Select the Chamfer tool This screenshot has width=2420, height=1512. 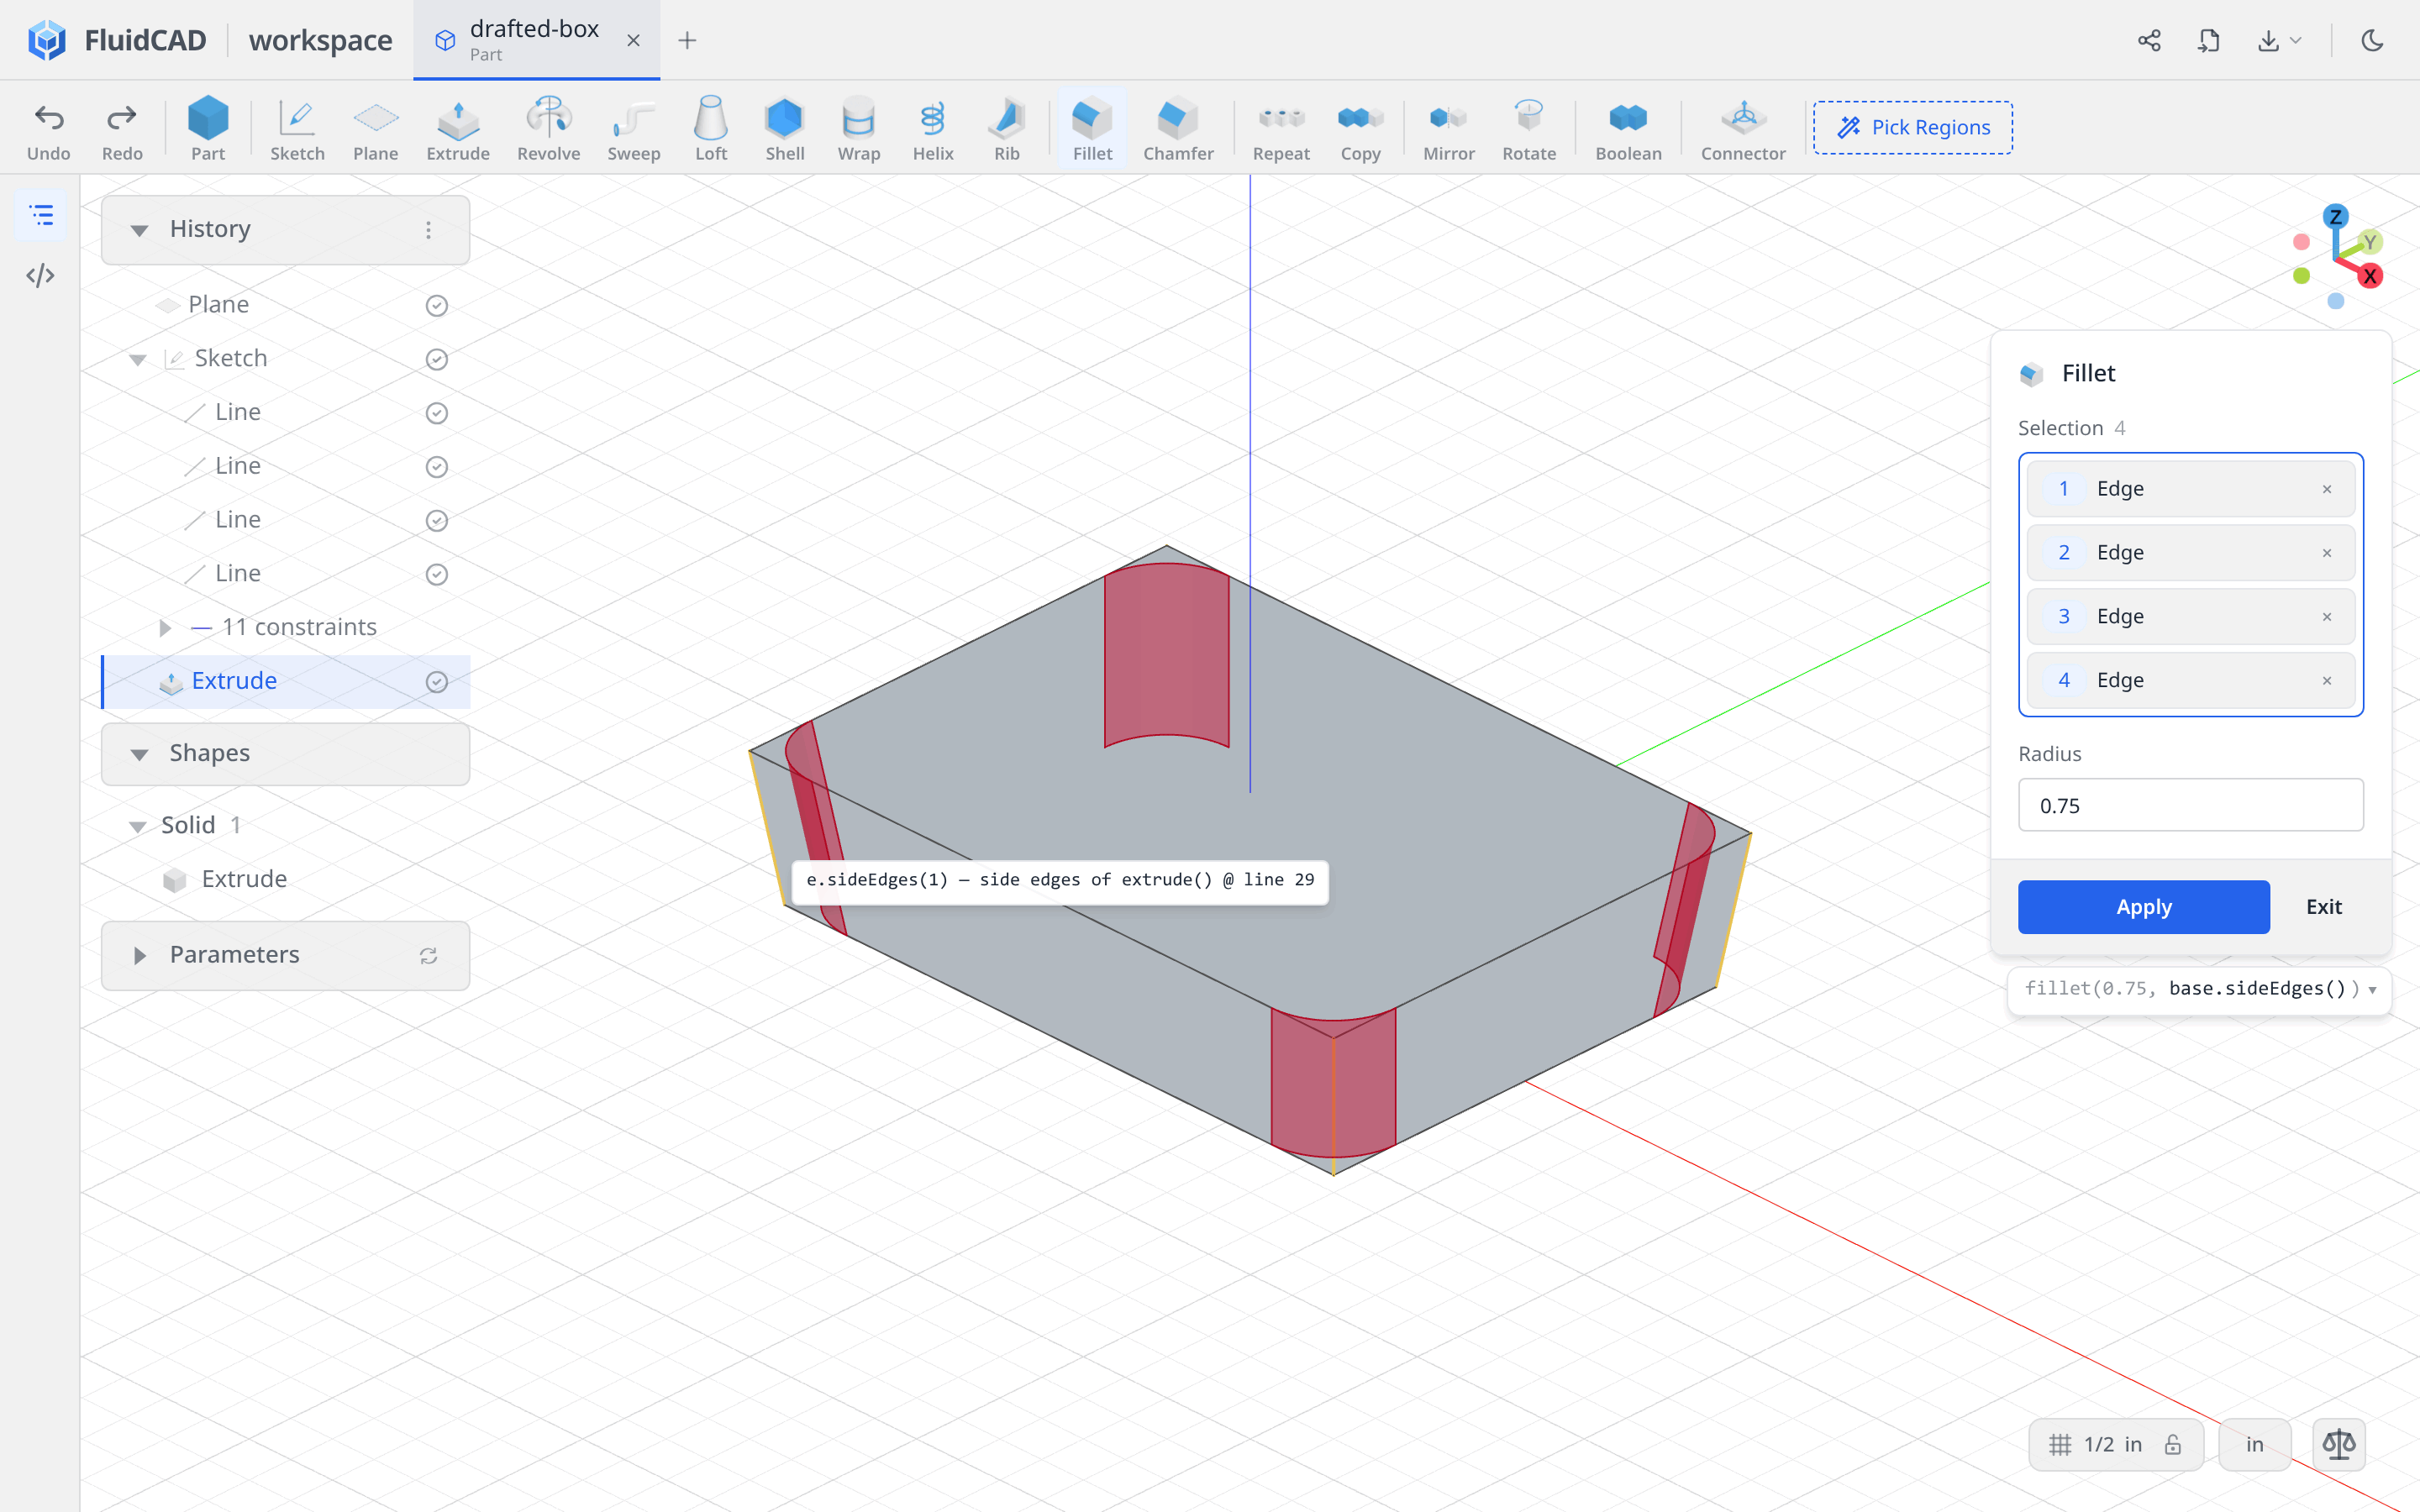[x=1178, y=128]
